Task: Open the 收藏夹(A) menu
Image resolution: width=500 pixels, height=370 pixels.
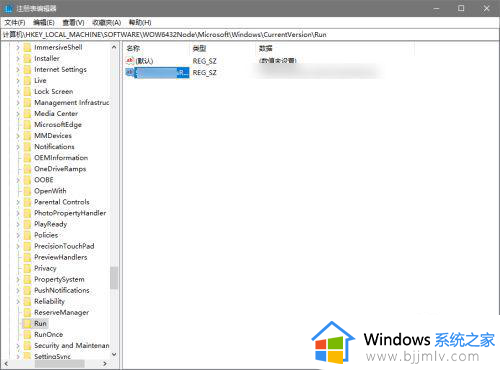Action: click(106, 23)
